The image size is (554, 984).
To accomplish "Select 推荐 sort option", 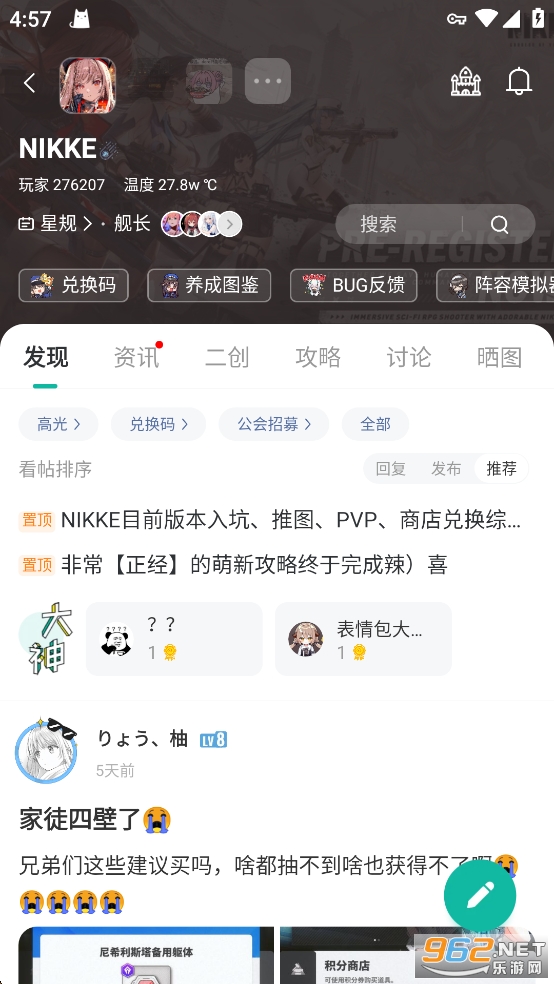I will click(x=501, y=469).
